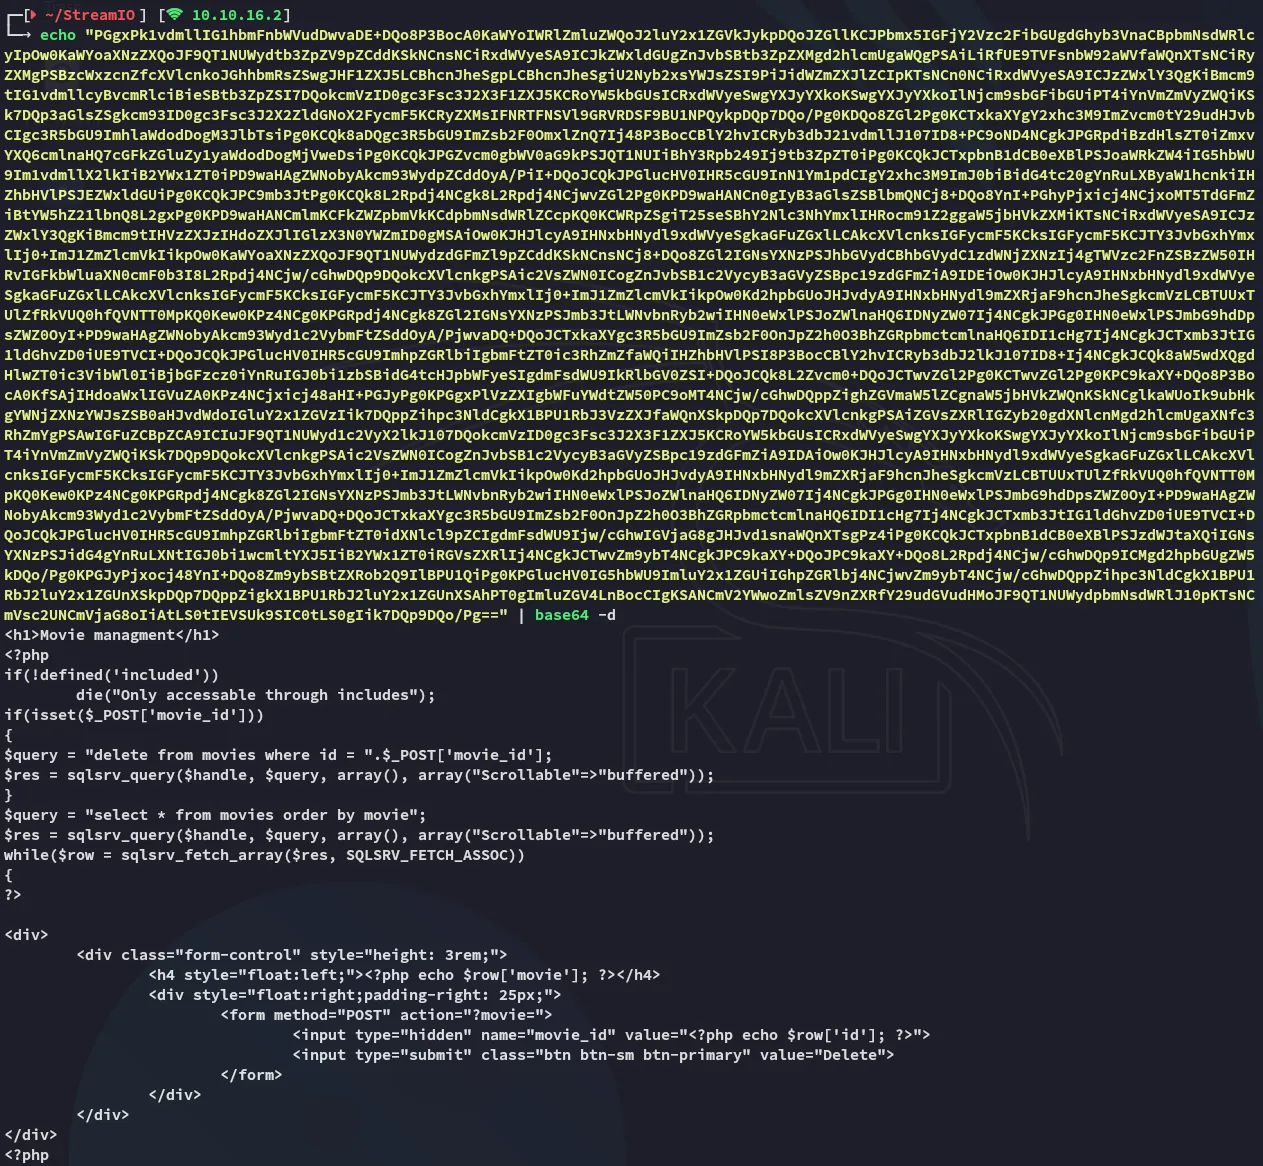Click the prompt arrow before echo
This screenshot has height=1166, width=1263.
pyautogui.click(x=20, y=35)
